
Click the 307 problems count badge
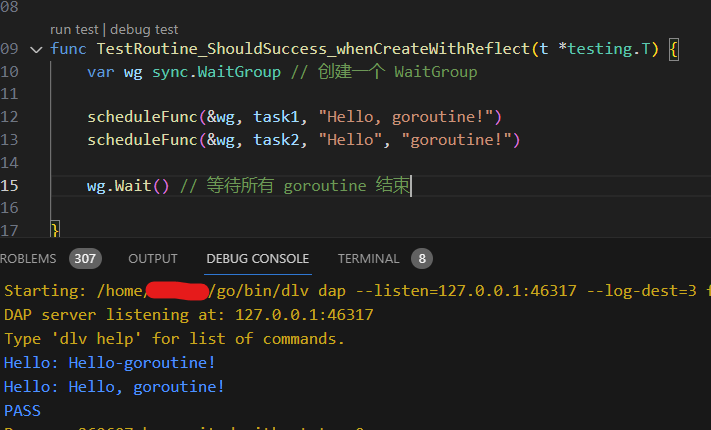pos(85,259)
